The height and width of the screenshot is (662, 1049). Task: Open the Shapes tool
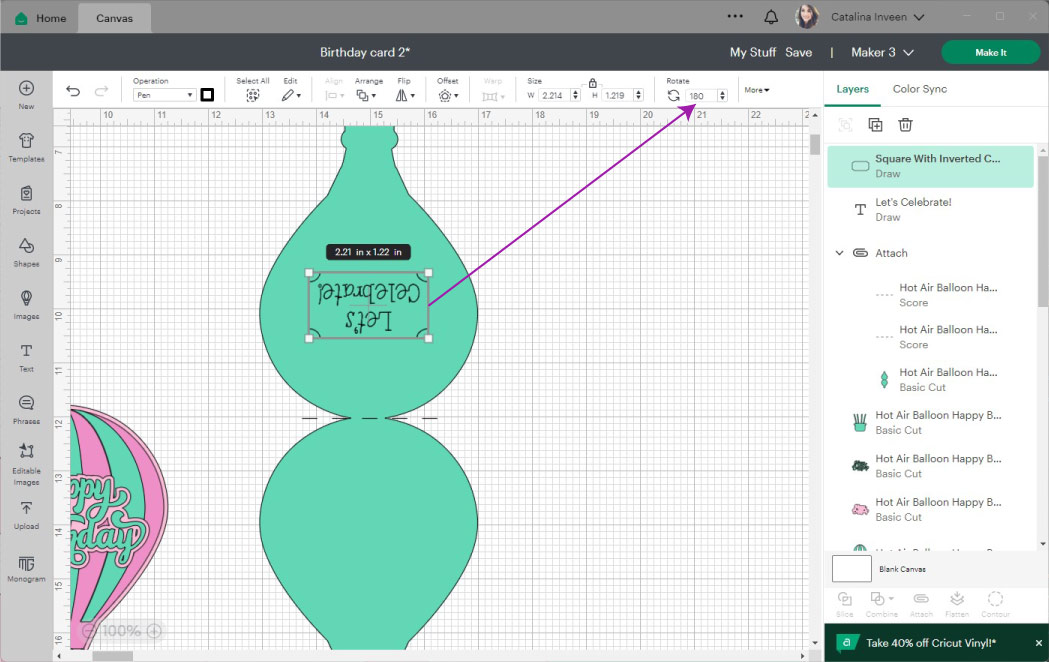[26, 252]
